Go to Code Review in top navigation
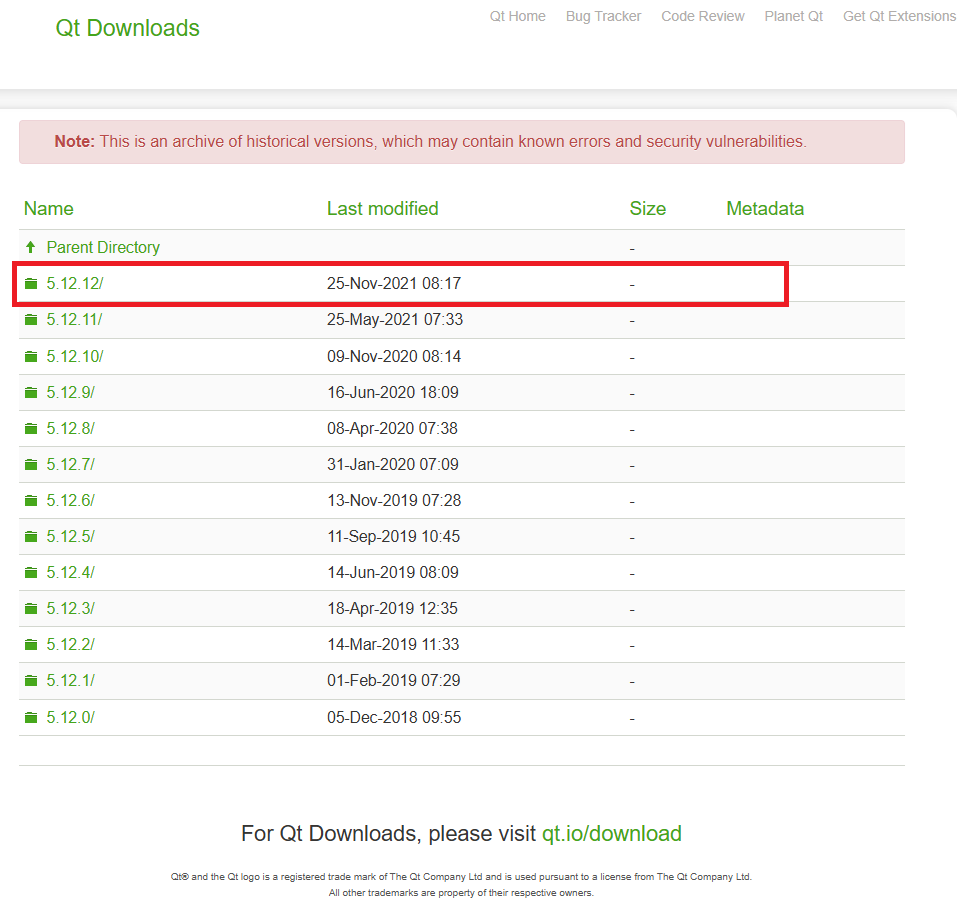The image size is (957, 905). coord(702,16)
